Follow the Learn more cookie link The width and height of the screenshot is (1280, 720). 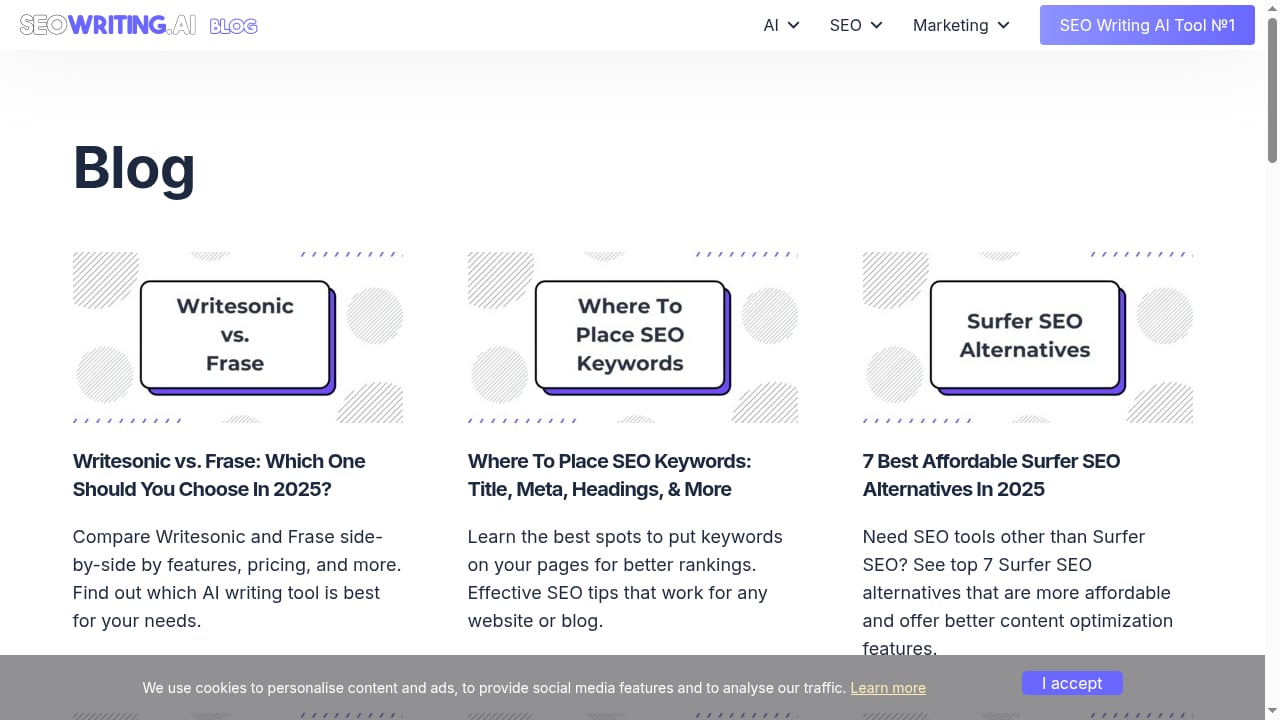tap(888, 688)
